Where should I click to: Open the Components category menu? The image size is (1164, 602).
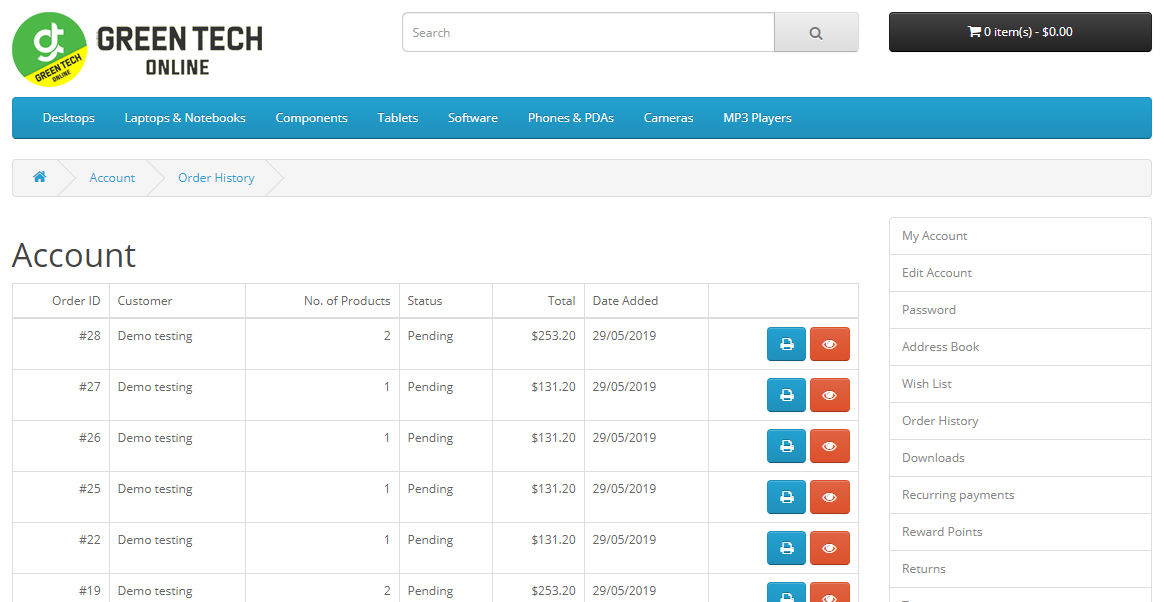(x=311, y=118)
